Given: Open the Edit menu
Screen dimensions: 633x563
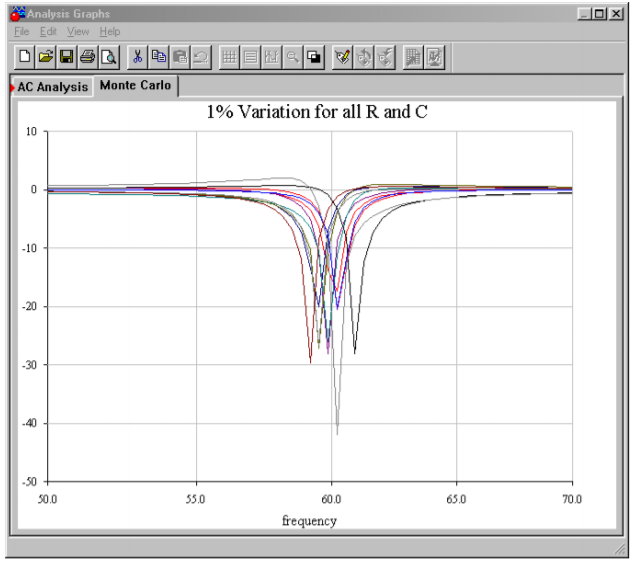Looking at the screenshot, I should 48,32.
